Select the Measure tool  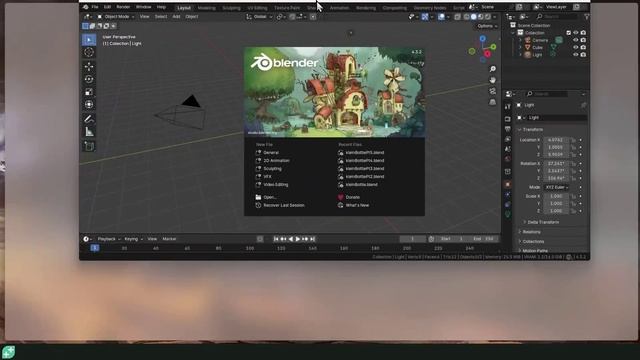[x=89, y=131]
